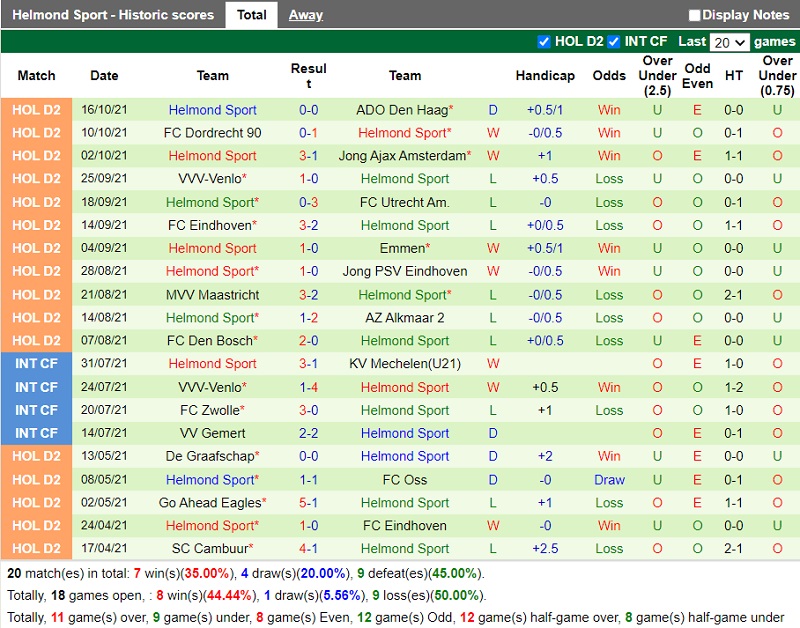800x628 pixels.
Task: Click the Match column header
Action: pos(37,75)
